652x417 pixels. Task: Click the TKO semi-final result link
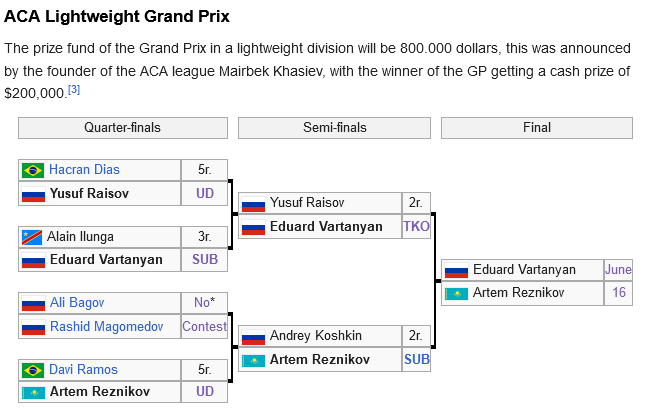(416, 226)
